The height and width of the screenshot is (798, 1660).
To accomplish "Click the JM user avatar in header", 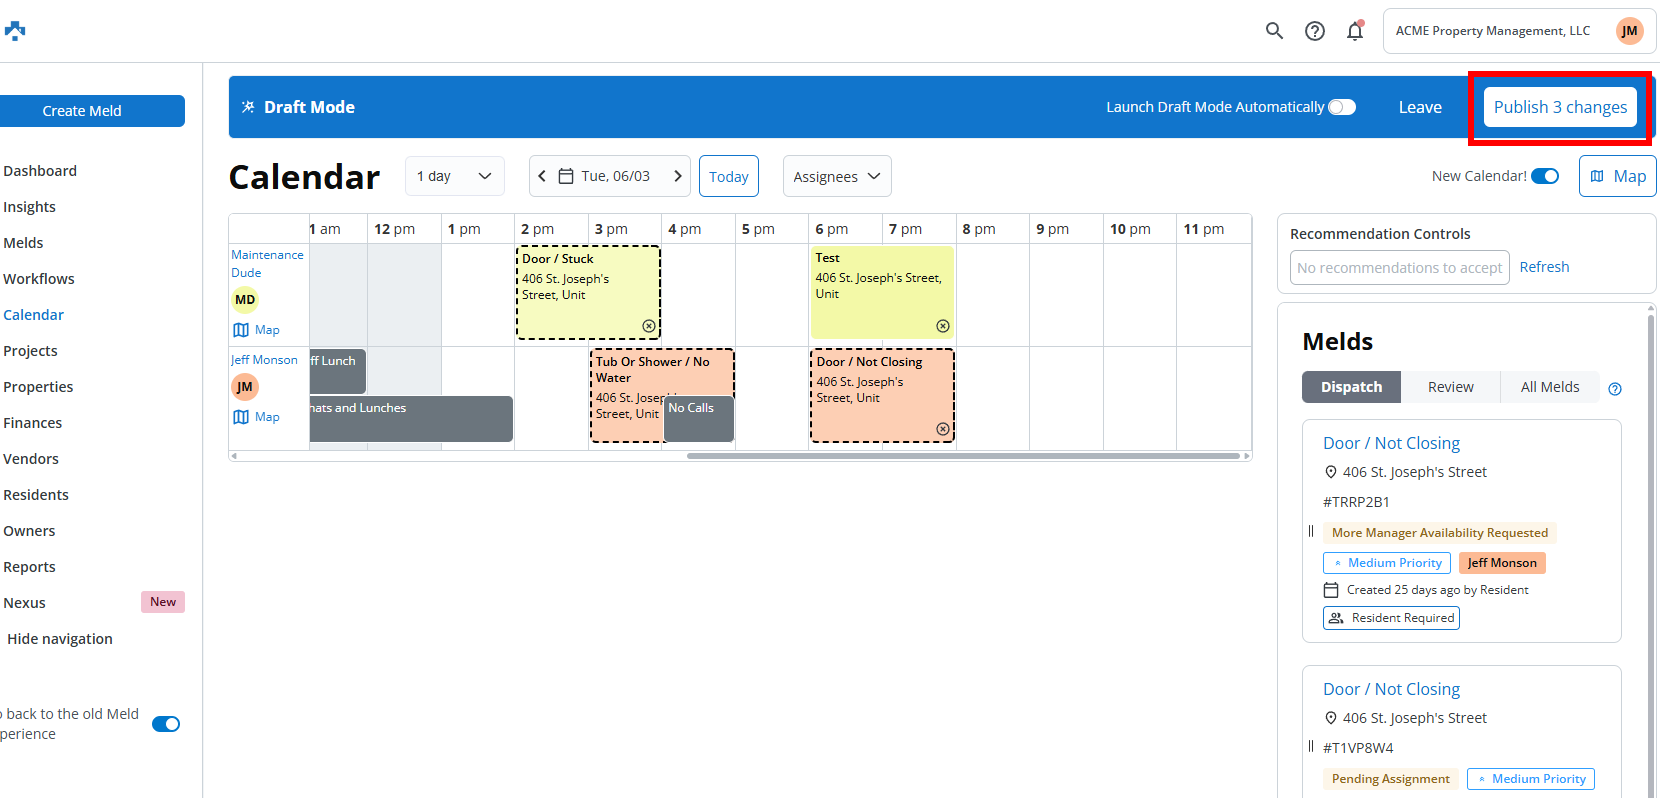I will coord(1629,31).
